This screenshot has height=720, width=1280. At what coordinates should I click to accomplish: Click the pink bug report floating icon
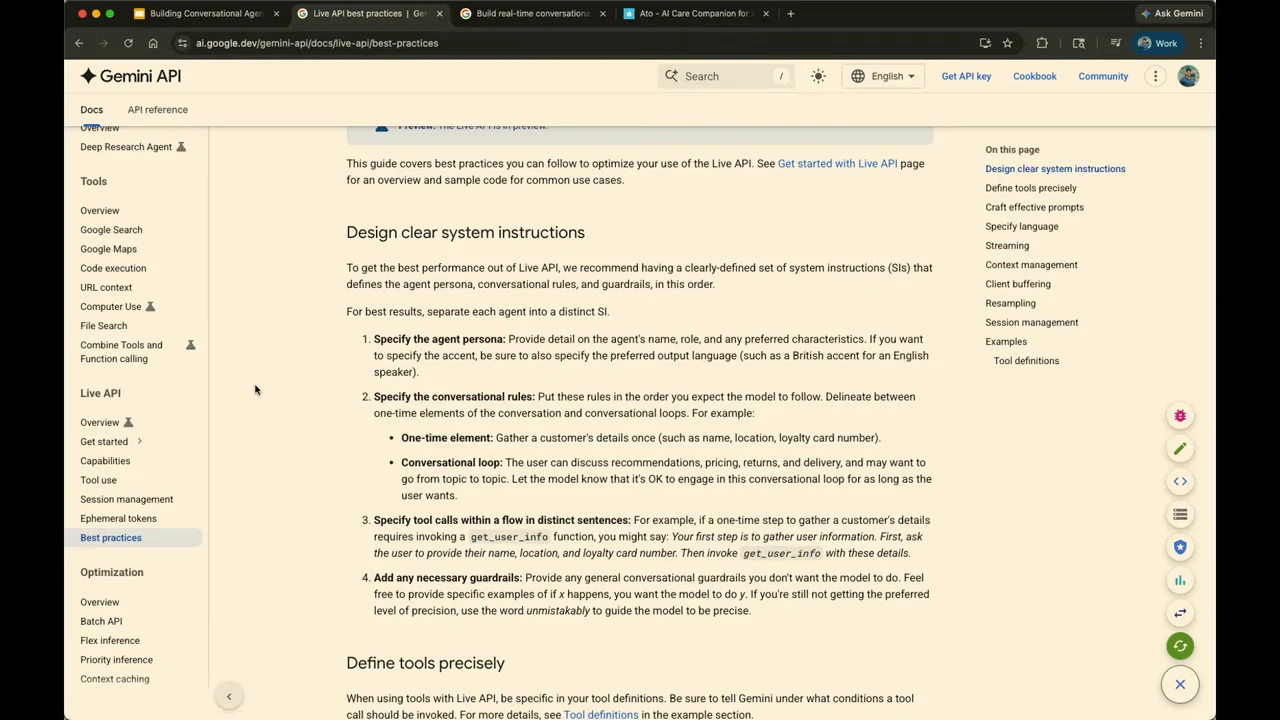[x=1180, y=416]
